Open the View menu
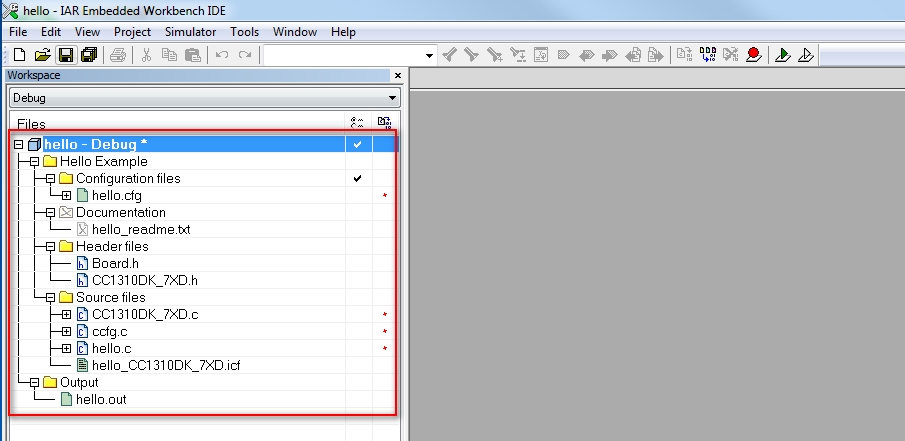Viewport: 905px width, 441px height. [x=87, y=32]
